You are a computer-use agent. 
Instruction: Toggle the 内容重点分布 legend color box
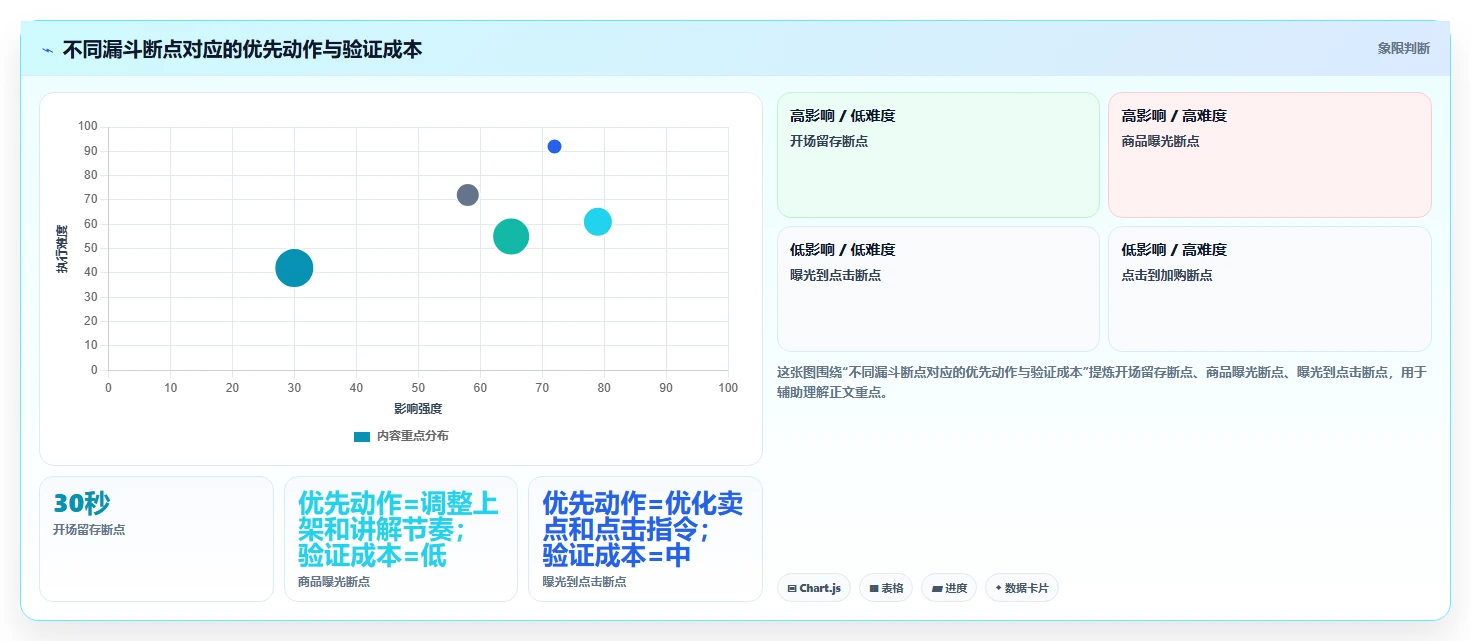(x=362, y=436)
